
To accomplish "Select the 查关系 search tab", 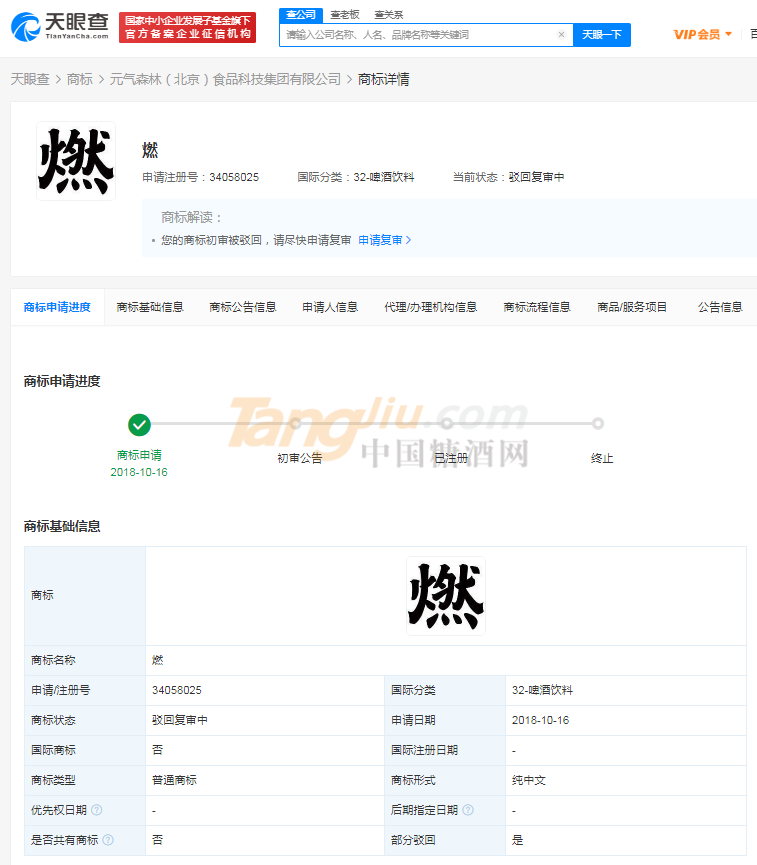I will coord(389,15).
